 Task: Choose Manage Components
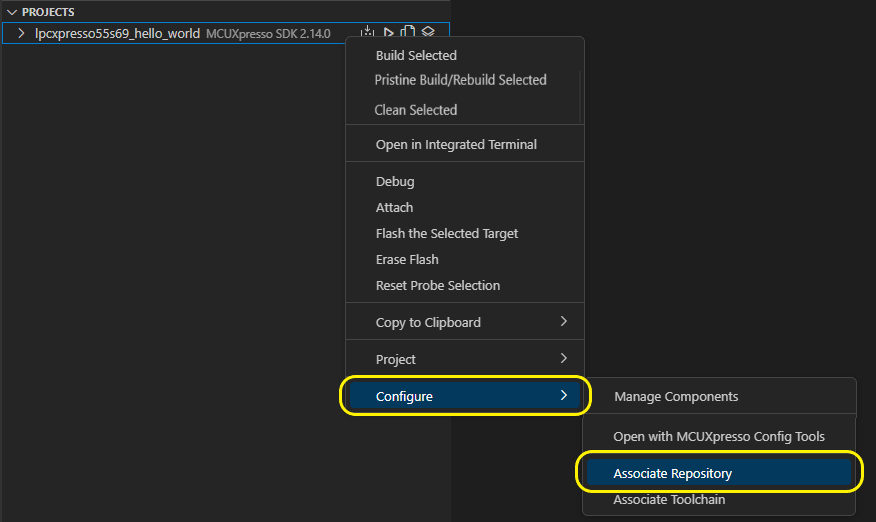(720, 396)
